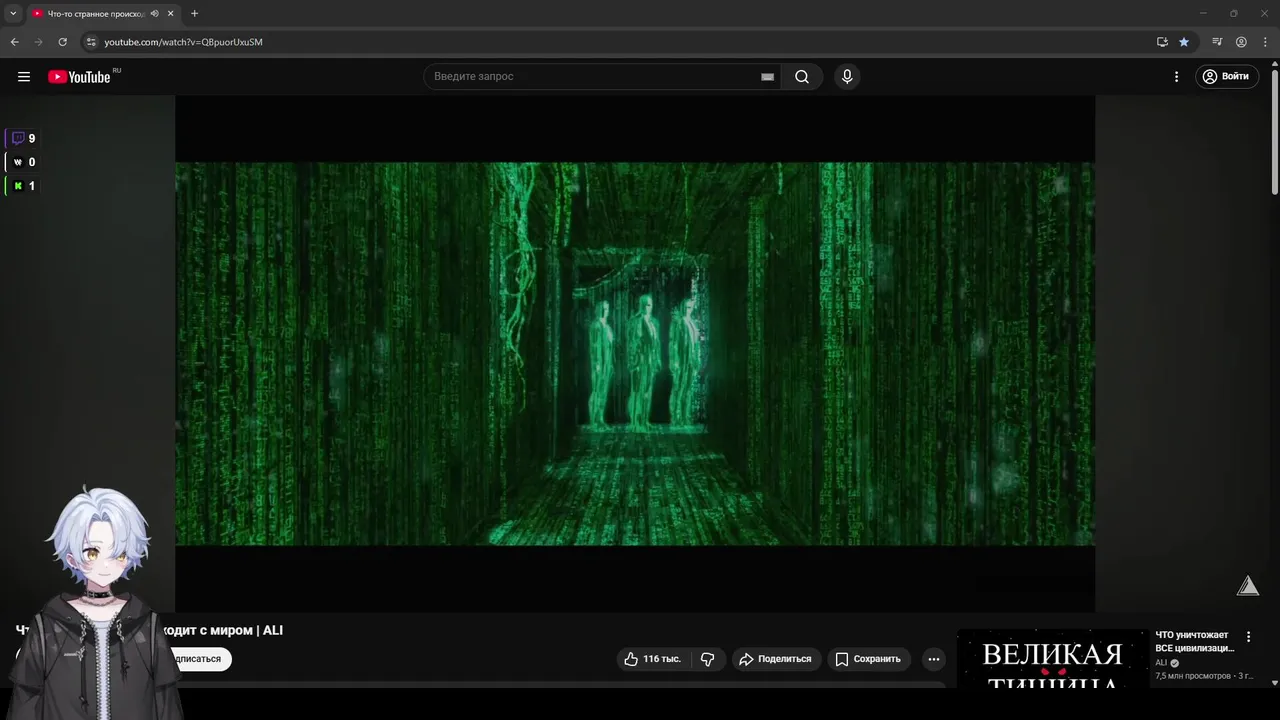
Task: Save the video with Сохранить
Action: (x=869, y=659)
